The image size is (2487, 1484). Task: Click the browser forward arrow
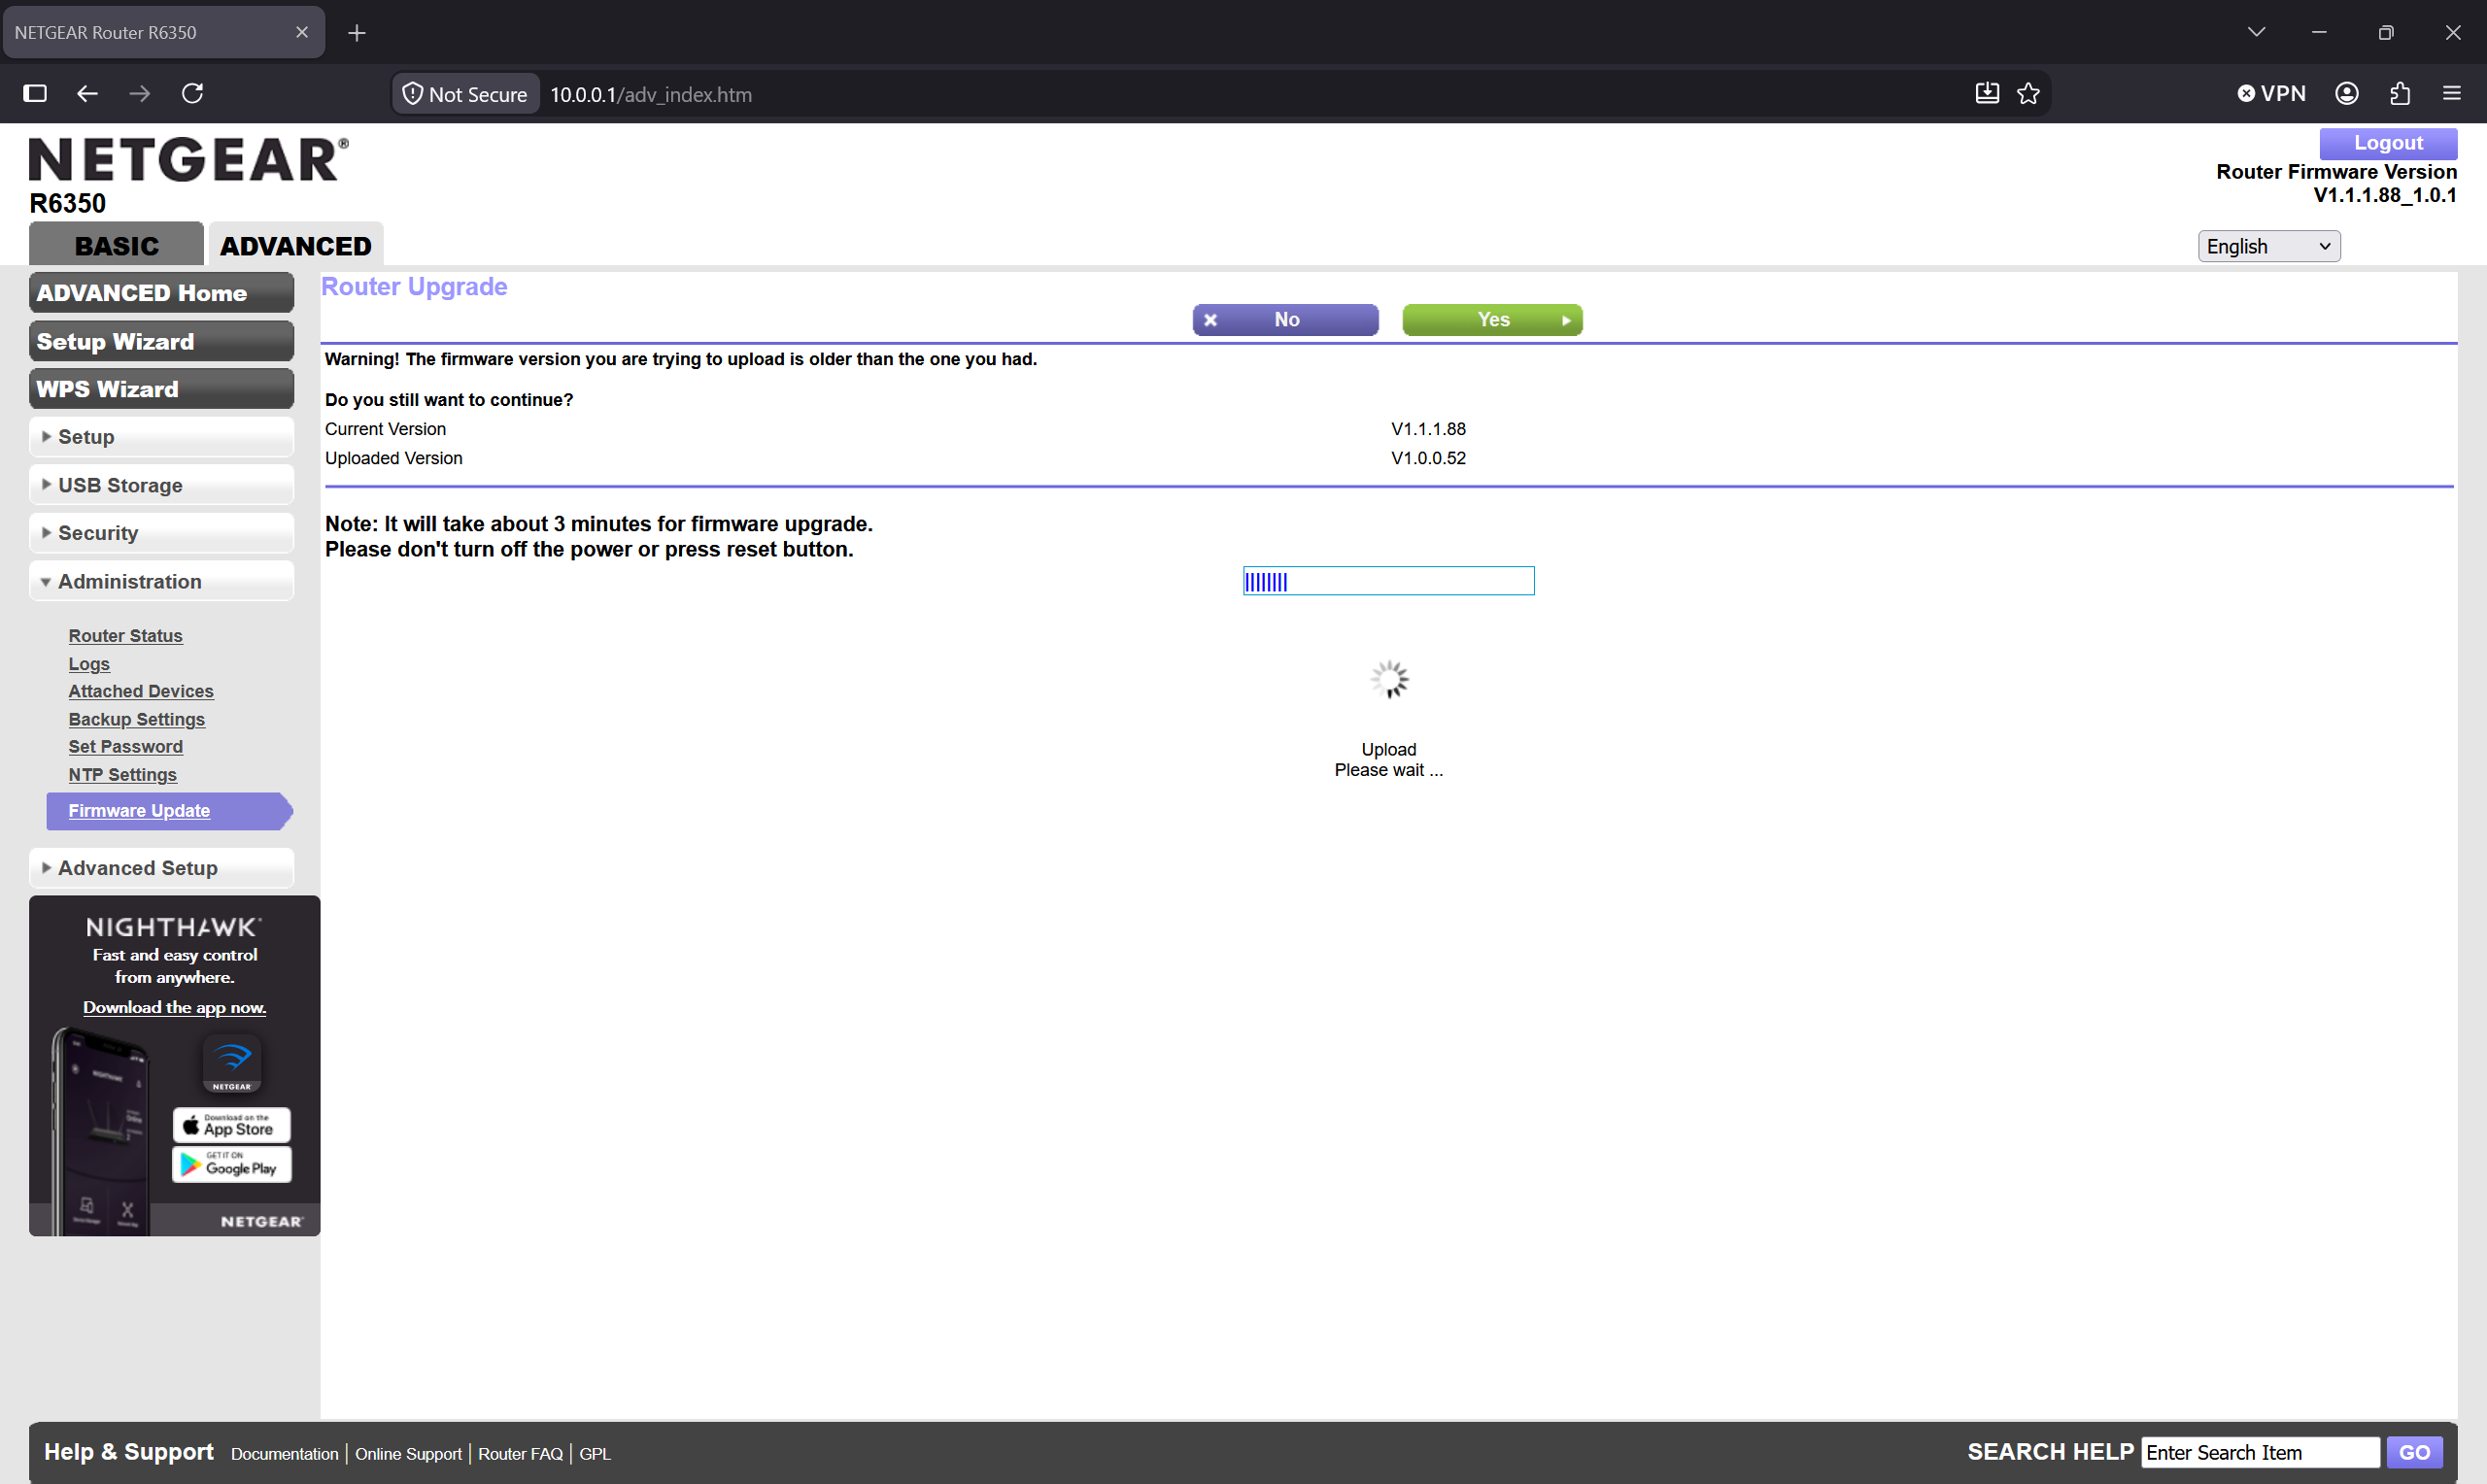click(140, 93)
